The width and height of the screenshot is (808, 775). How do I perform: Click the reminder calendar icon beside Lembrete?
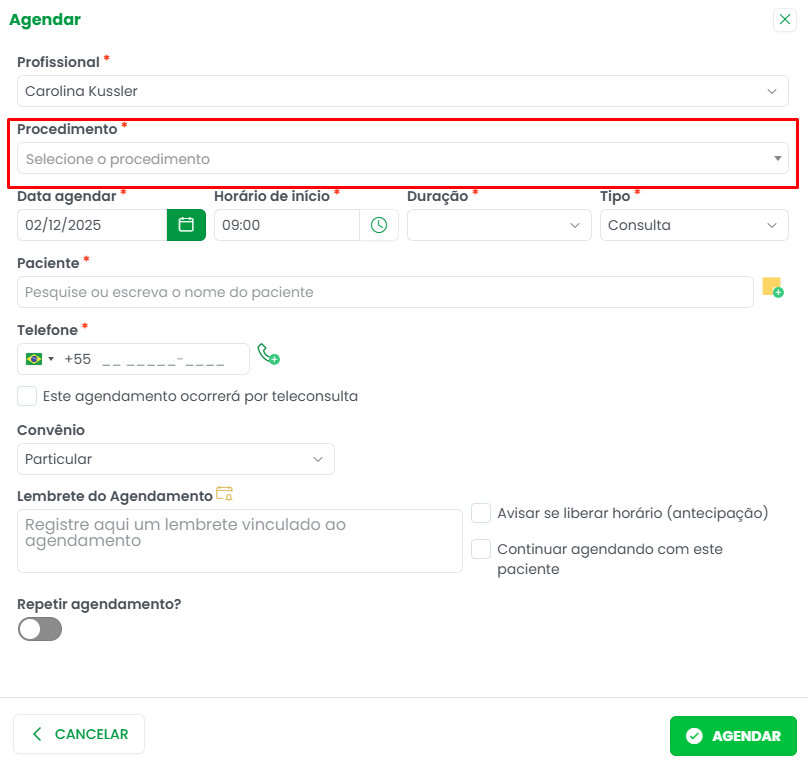(225, 494)
